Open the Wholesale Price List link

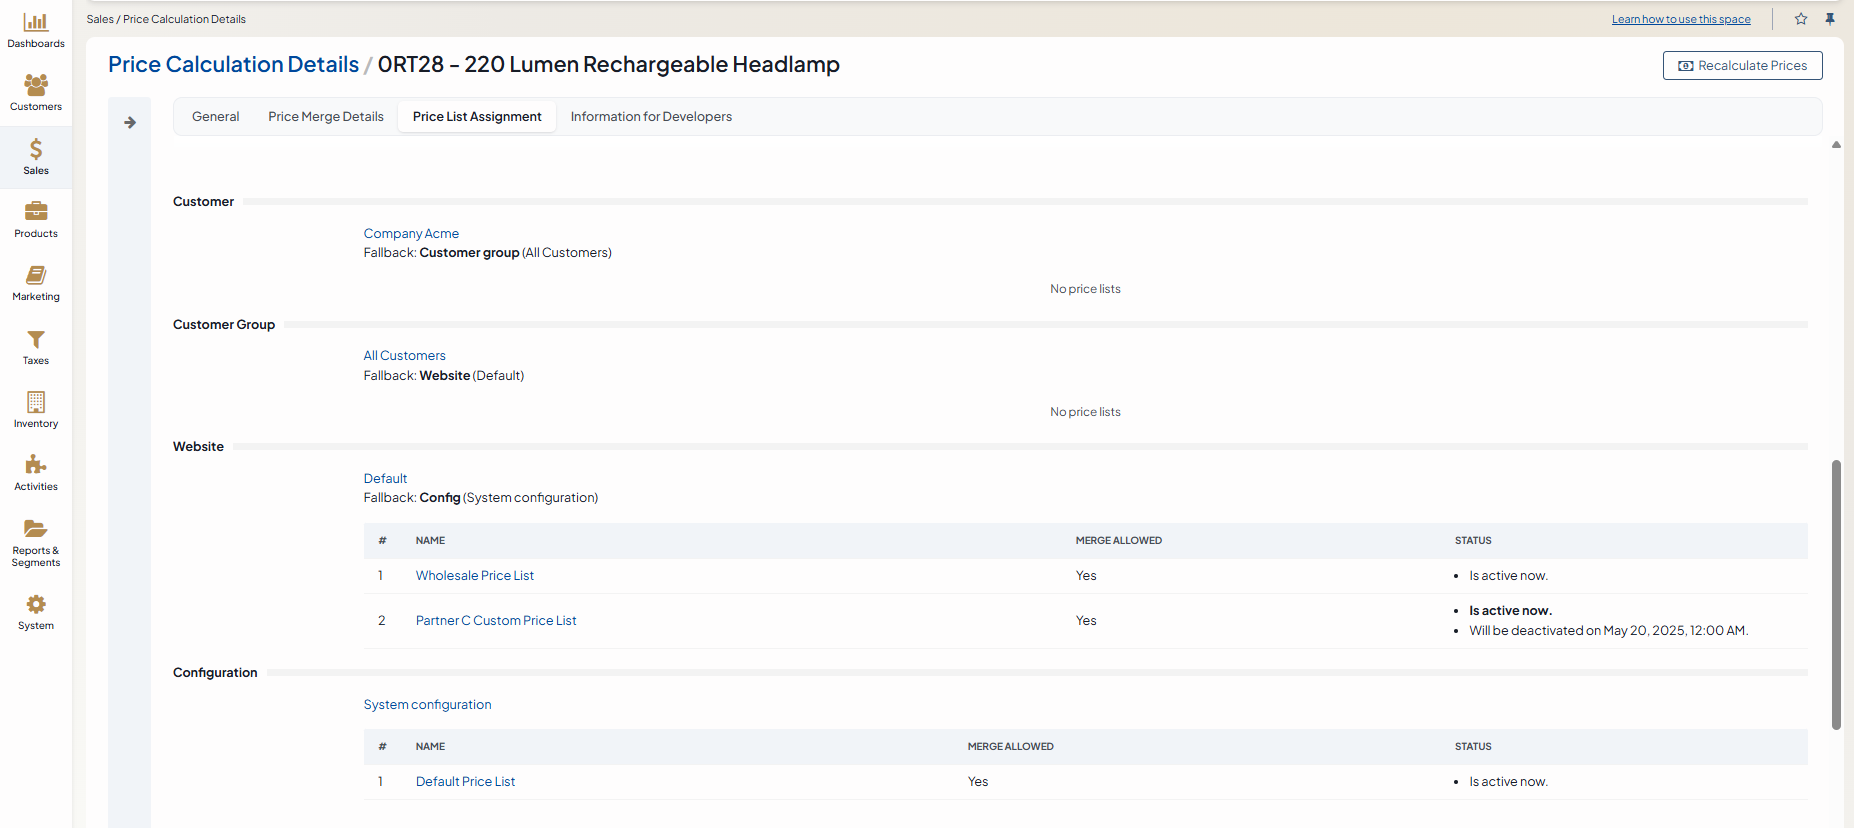click(x=475, y=576)
